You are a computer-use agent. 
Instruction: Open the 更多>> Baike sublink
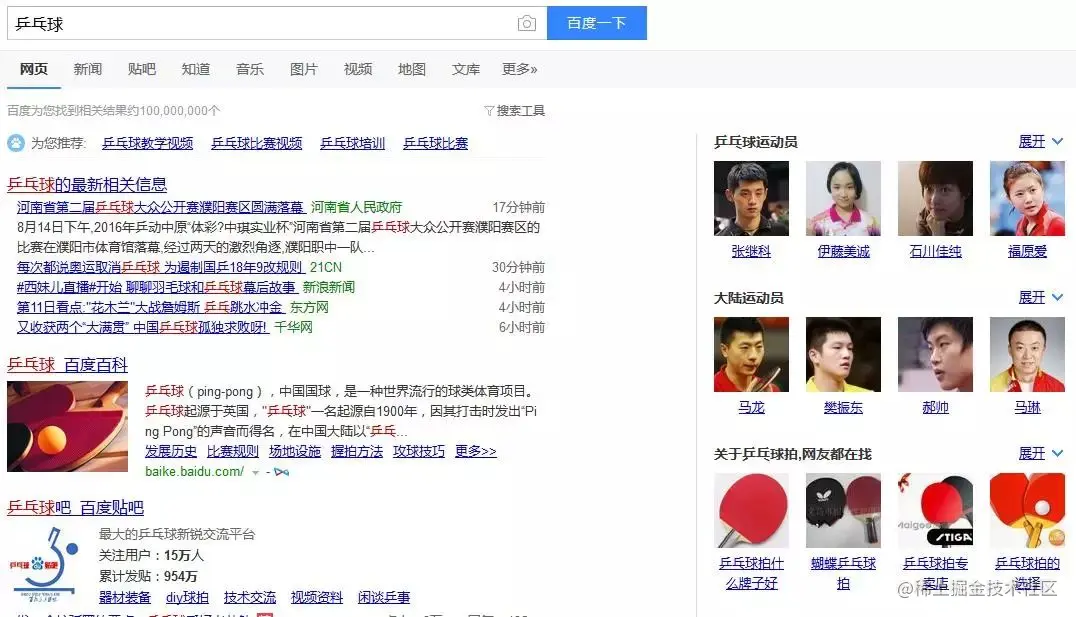point(476,451)
